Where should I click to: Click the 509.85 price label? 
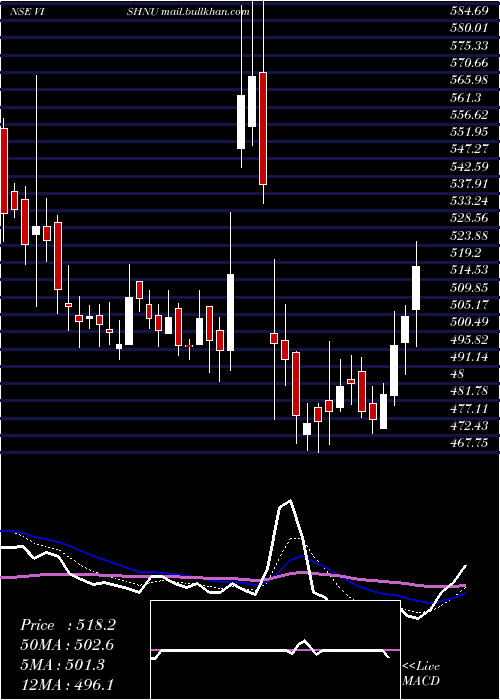click(468, 288)
